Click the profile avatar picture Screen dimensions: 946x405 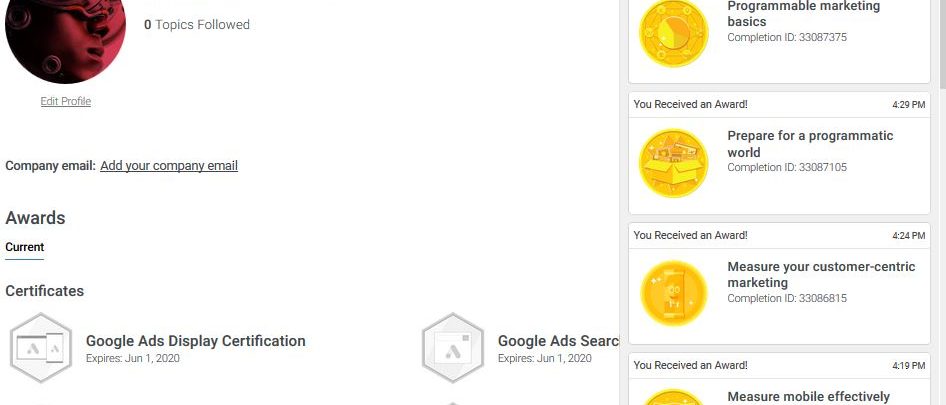[x=65, y=33]
